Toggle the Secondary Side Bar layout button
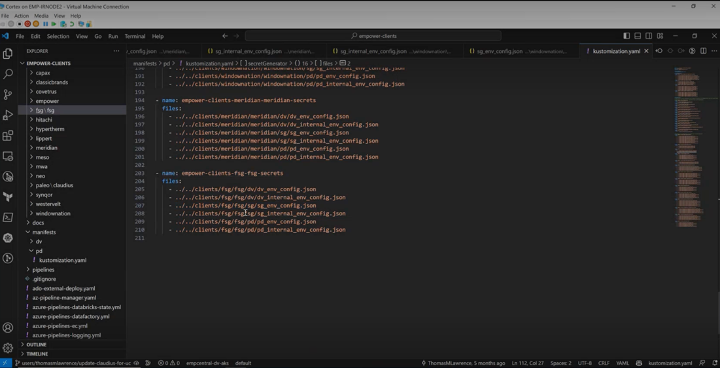 click(648, 36)
